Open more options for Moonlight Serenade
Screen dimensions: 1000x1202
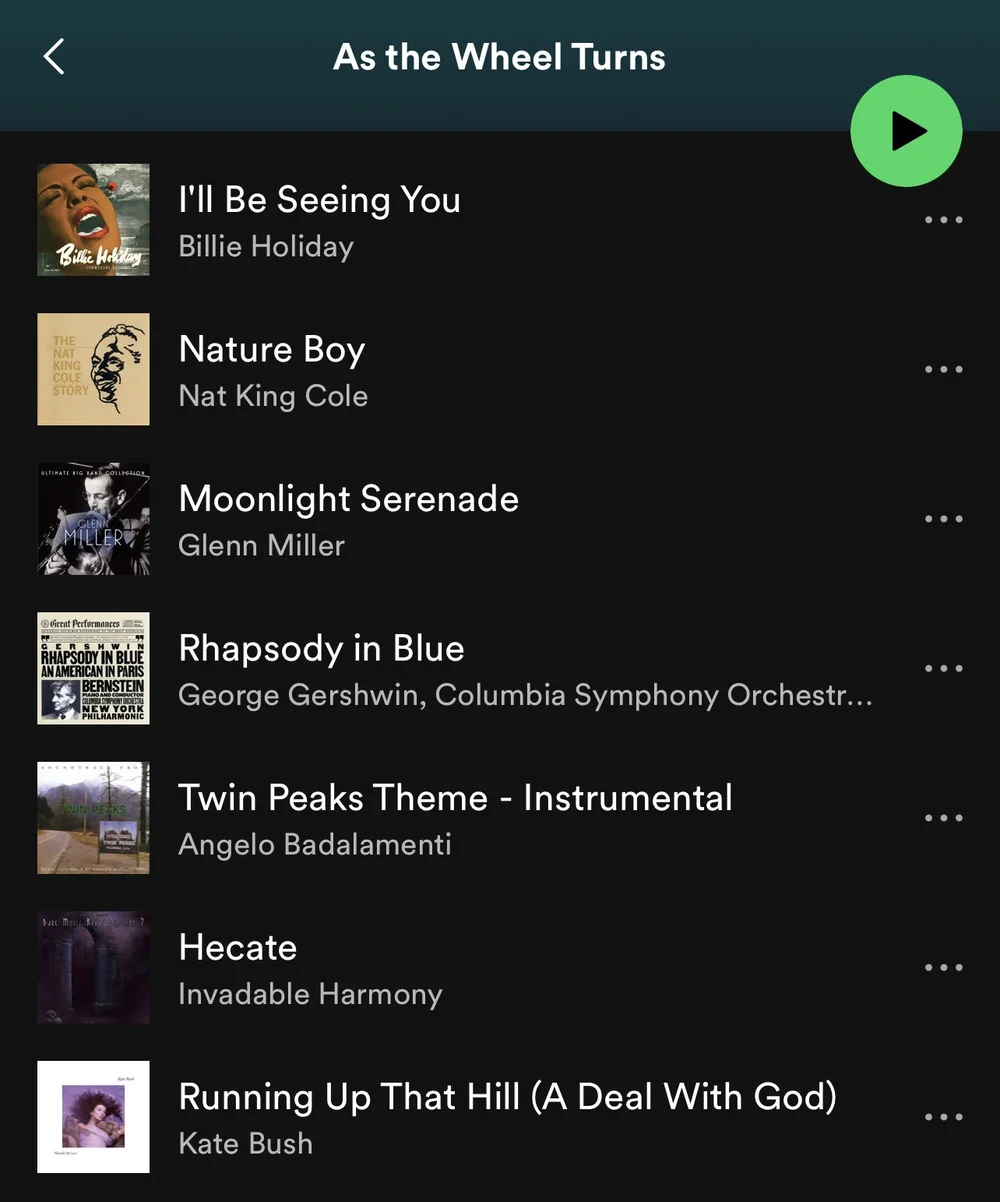[943, 519]
